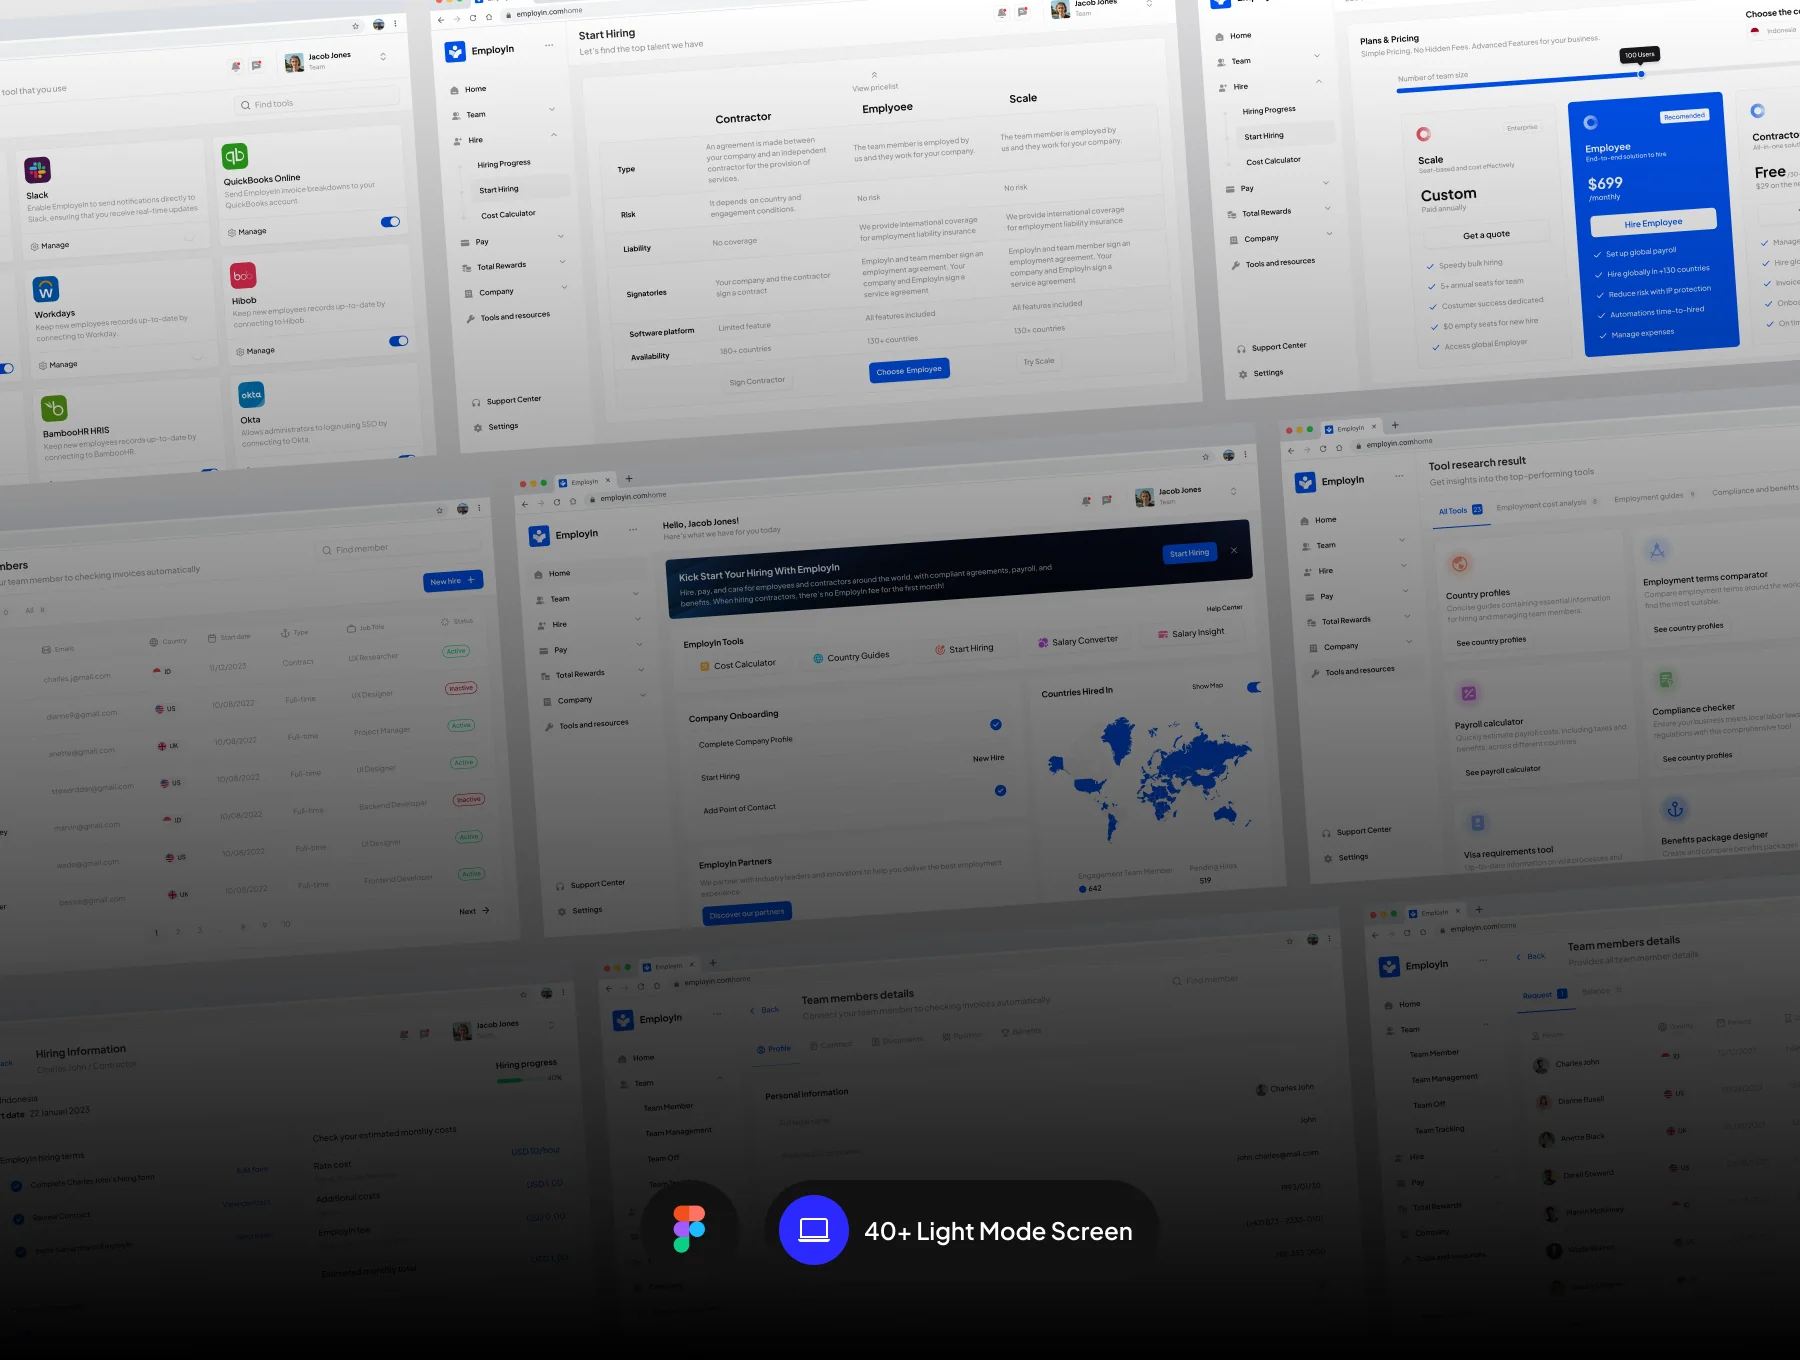
Task: Click the Benefits package designer anchor icon
Action: 1675,809
